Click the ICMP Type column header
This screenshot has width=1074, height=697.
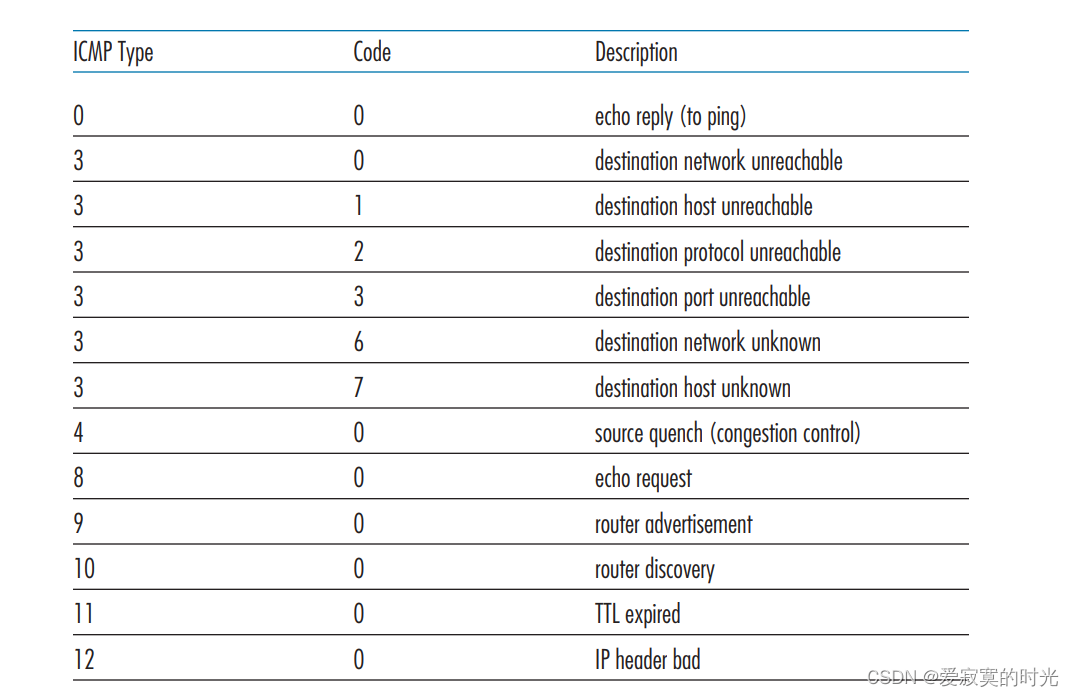[113, 52]
